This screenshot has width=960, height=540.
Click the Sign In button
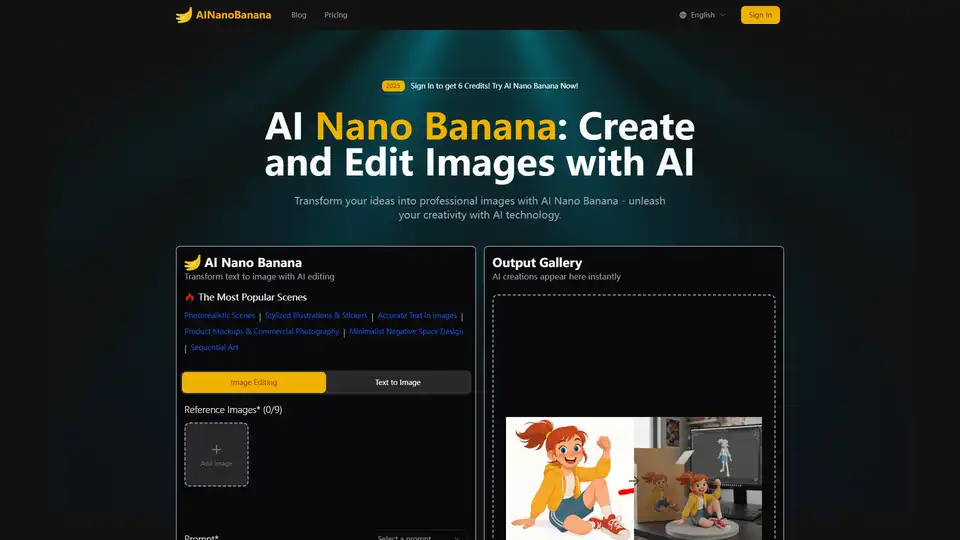760,15
